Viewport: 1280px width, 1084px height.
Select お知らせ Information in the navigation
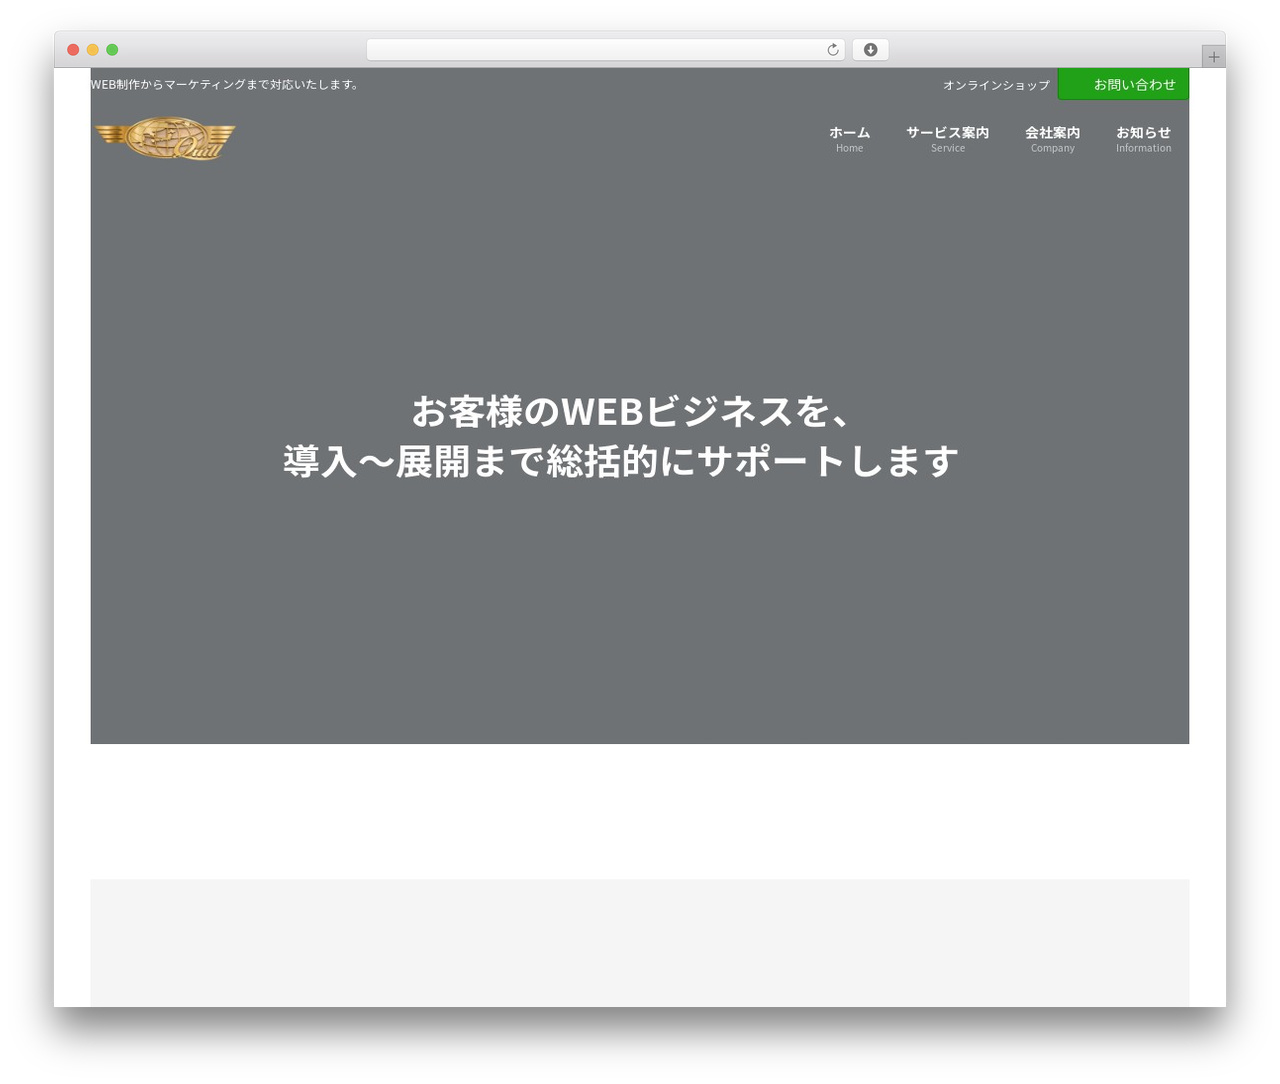1143,139
